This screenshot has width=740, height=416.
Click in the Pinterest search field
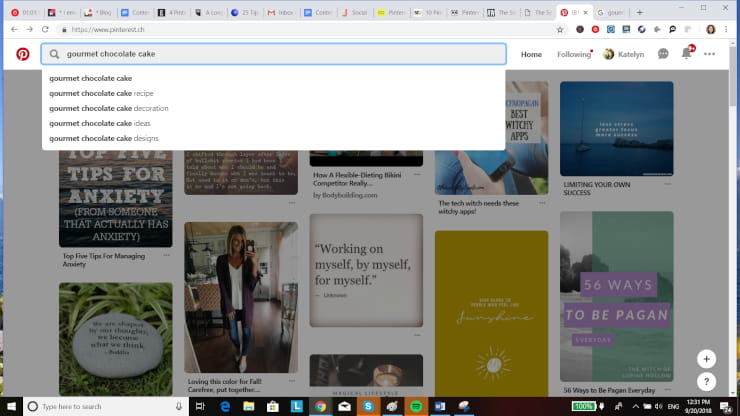click(274, 54)
